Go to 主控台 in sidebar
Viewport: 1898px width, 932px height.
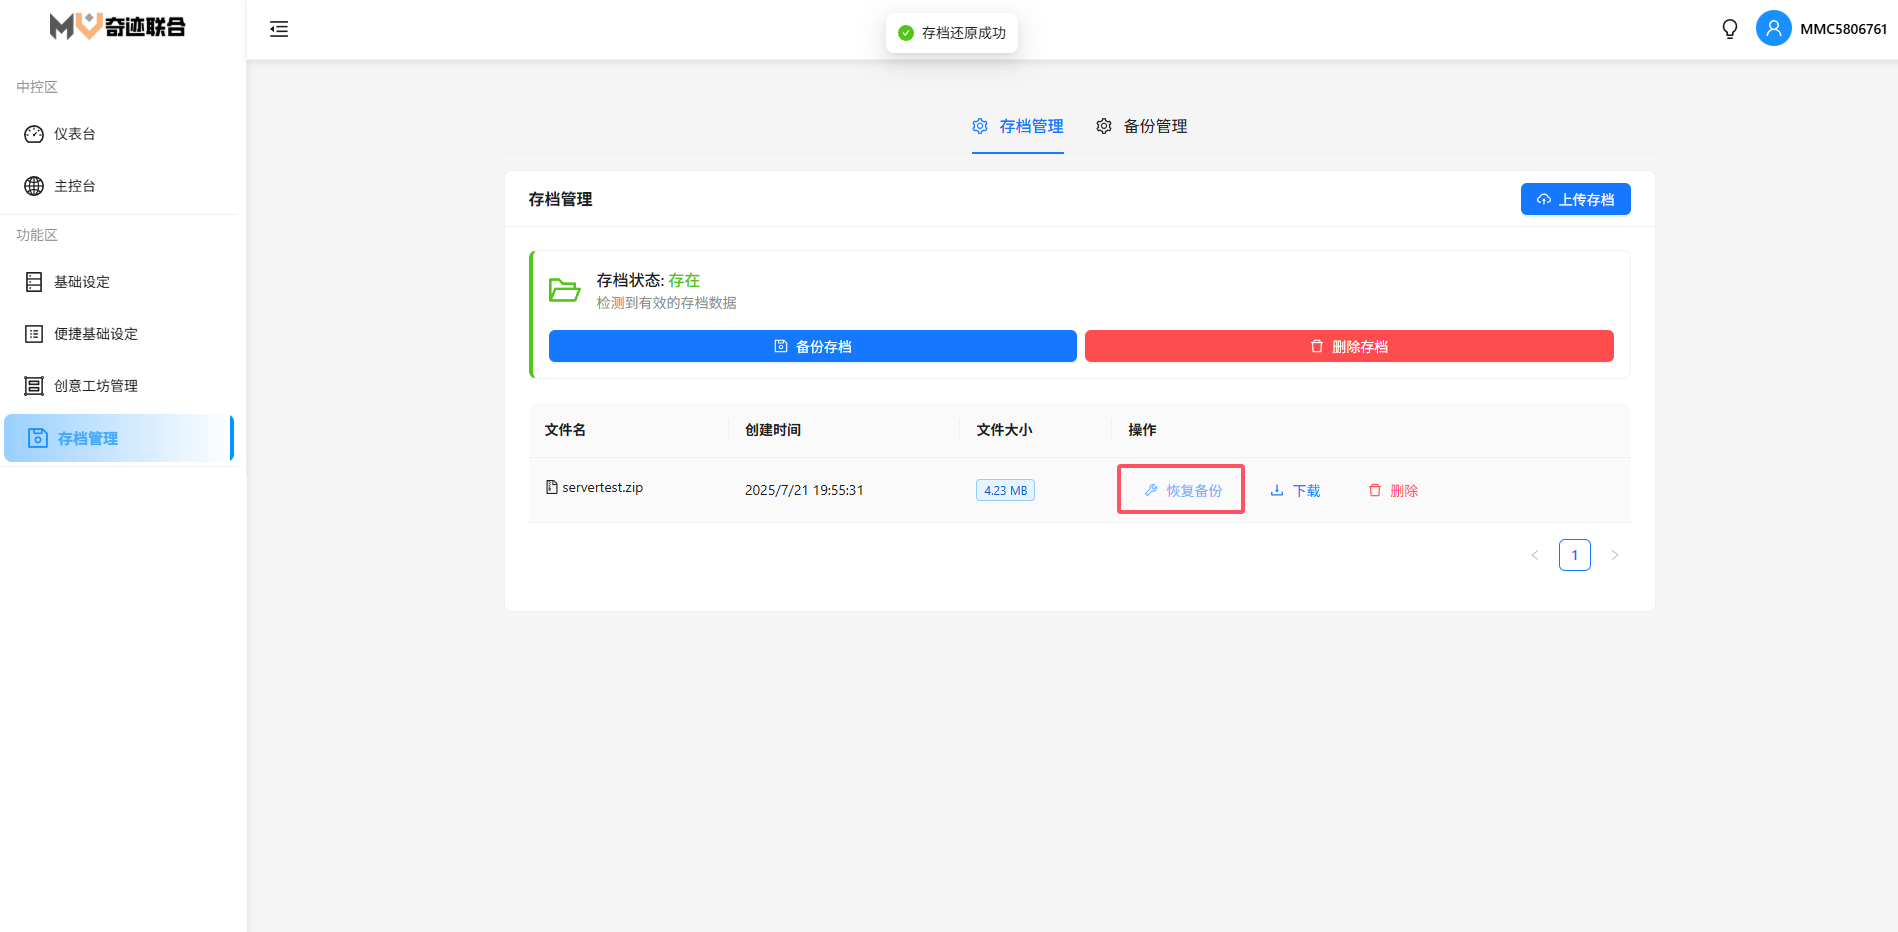[75, 186]
